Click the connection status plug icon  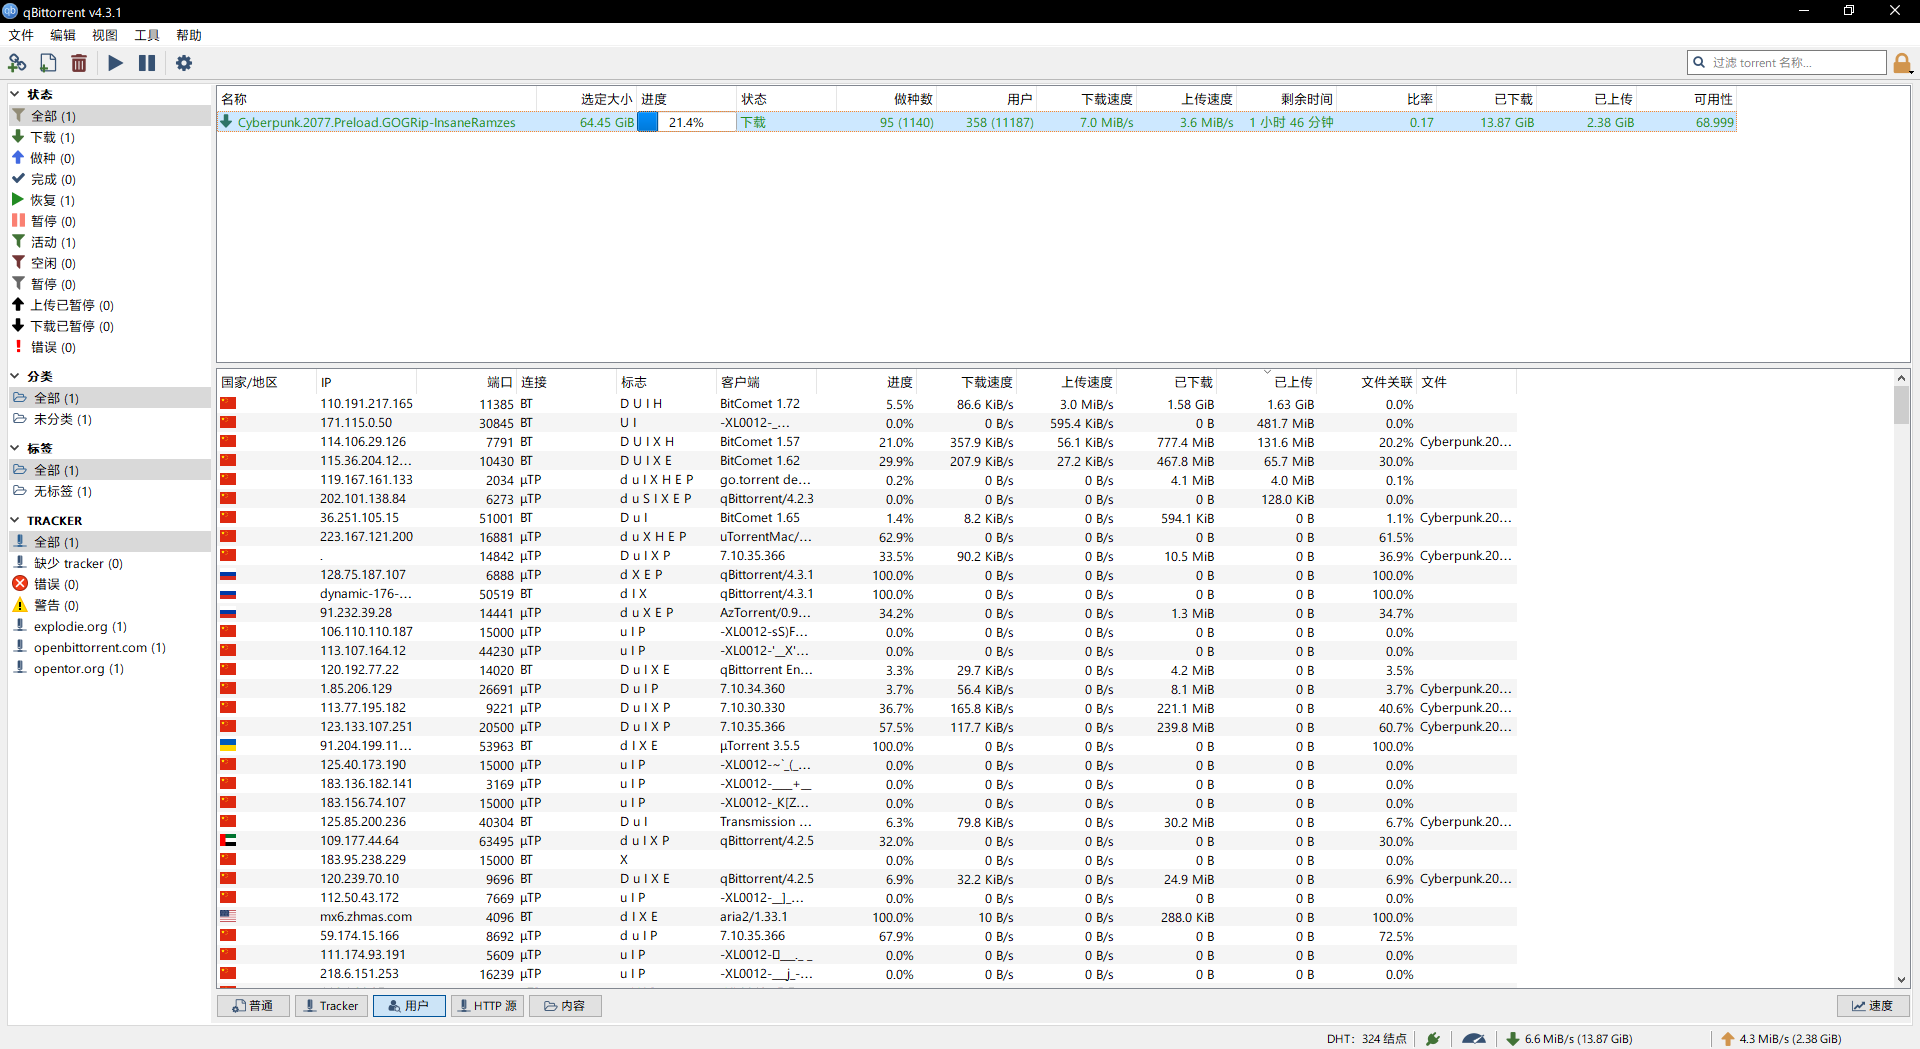(x=1433, y=1038)
